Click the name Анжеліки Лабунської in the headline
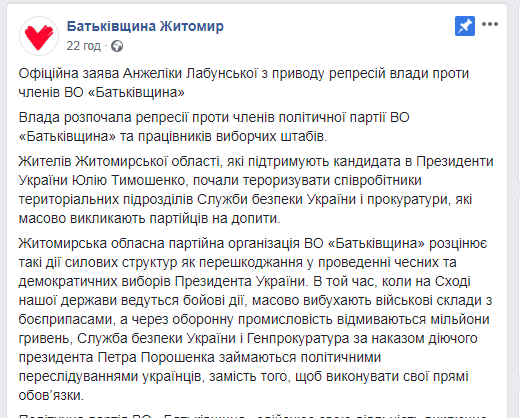 pos(190,73)
